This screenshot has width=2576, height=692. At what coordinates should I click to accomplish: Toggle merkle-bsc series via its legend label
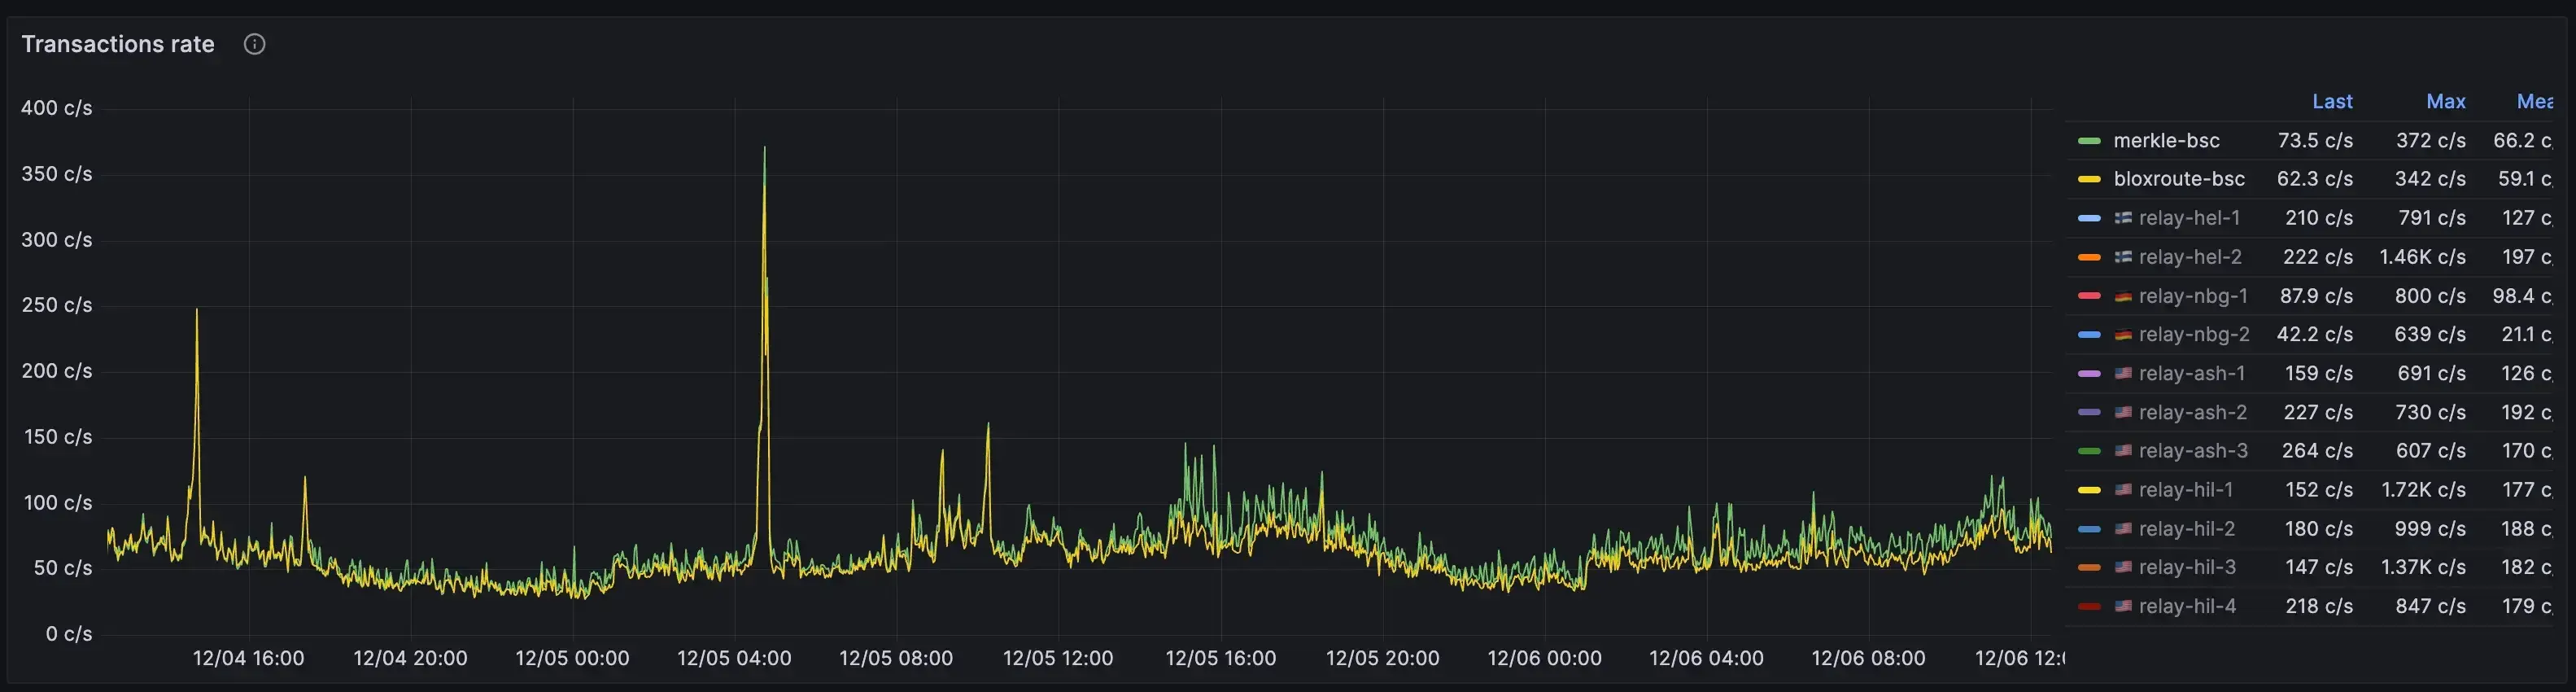click(x=2165, y=141)
